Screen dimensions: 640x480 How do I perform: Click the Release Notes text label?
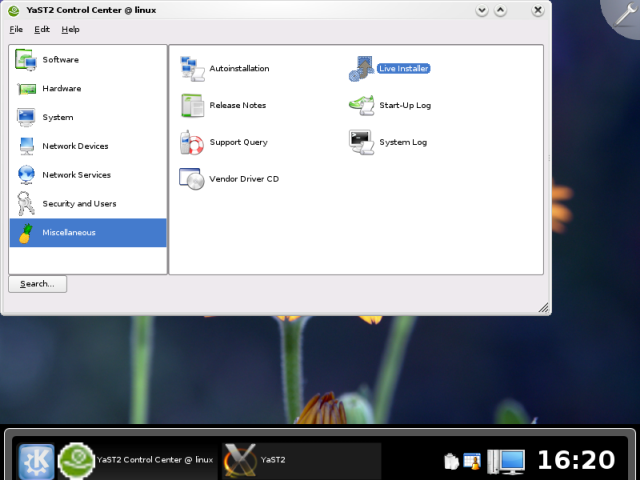[x=238, y=105]
